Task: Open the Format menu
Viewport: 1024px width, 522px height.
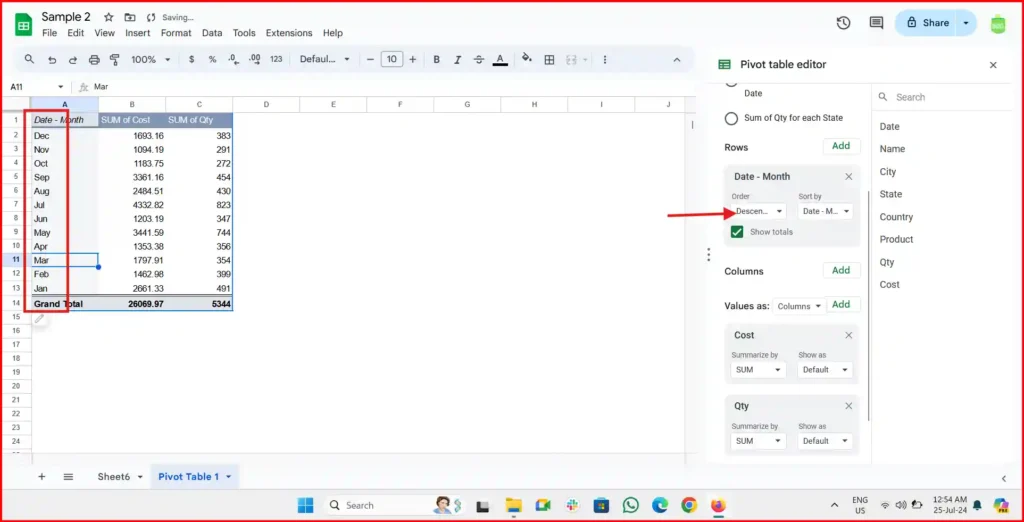Action: [176, 33]
